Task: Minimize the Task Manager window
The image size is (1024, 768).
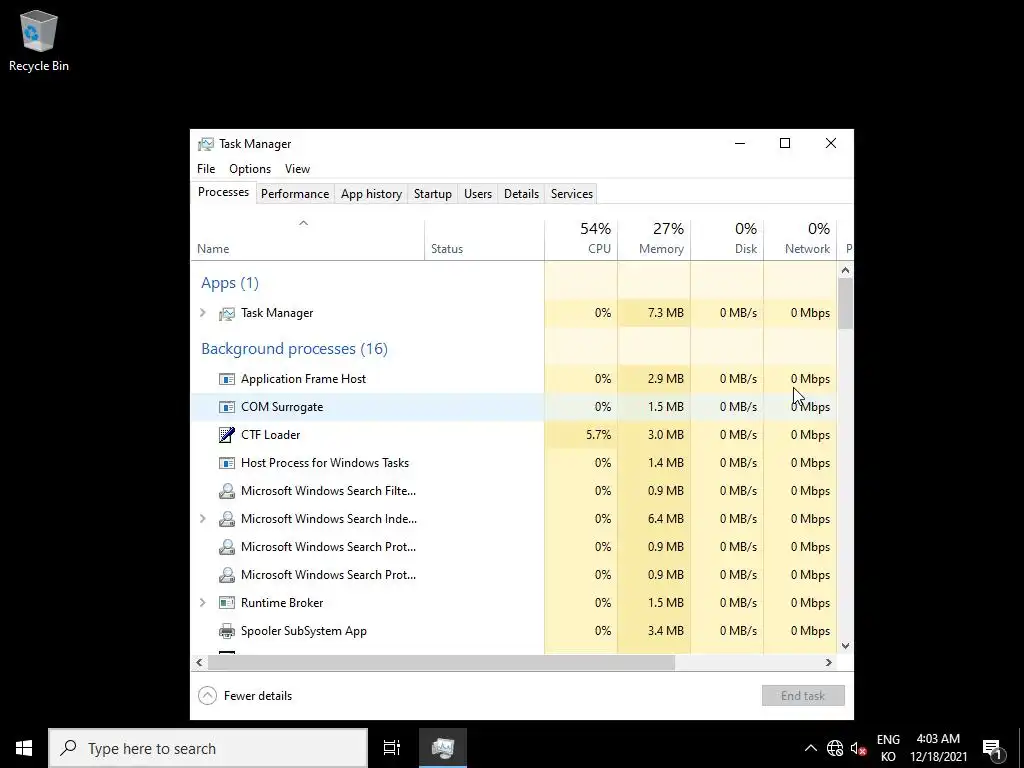Action: pos(740,144)
